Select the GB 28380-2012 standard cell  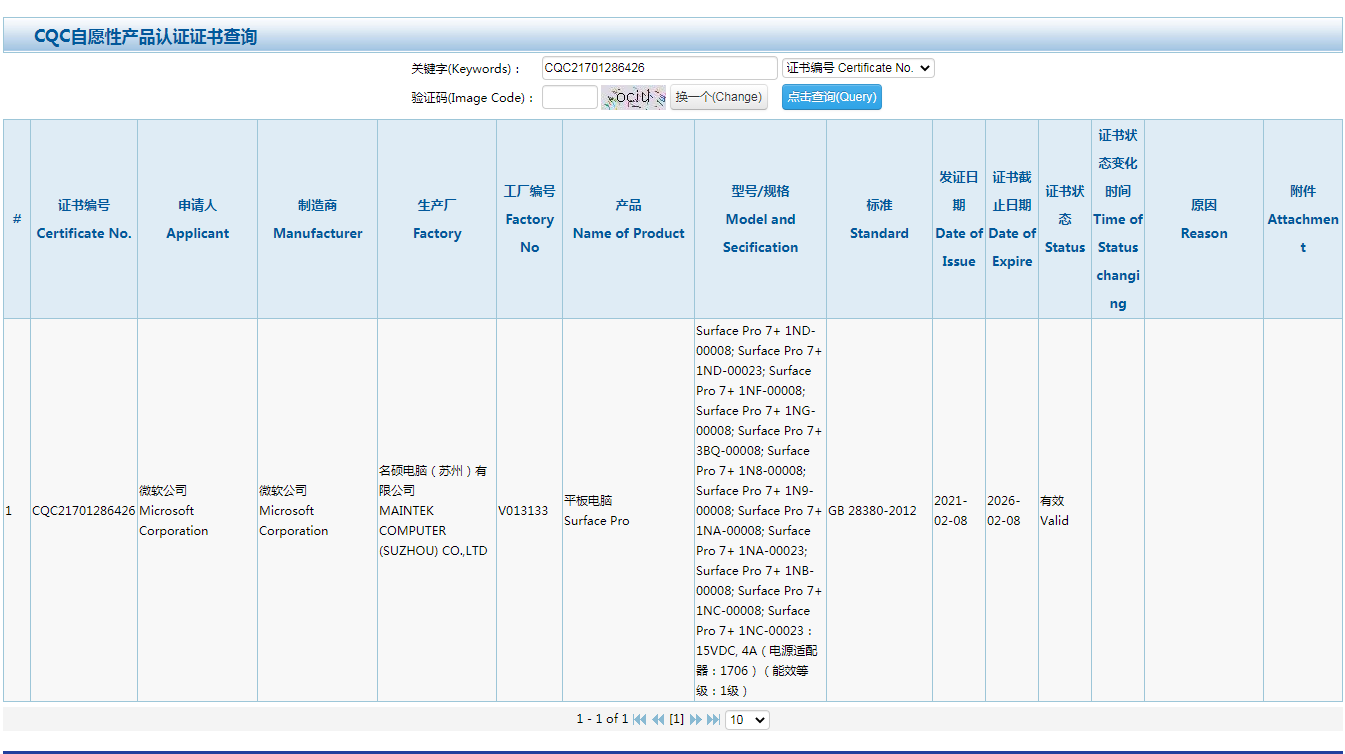[879, 510]
